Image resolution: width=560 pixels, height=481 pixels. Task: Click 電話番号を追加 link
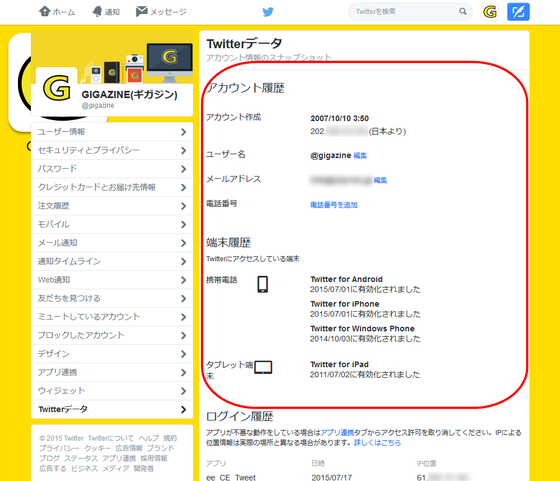coord(334,205)
